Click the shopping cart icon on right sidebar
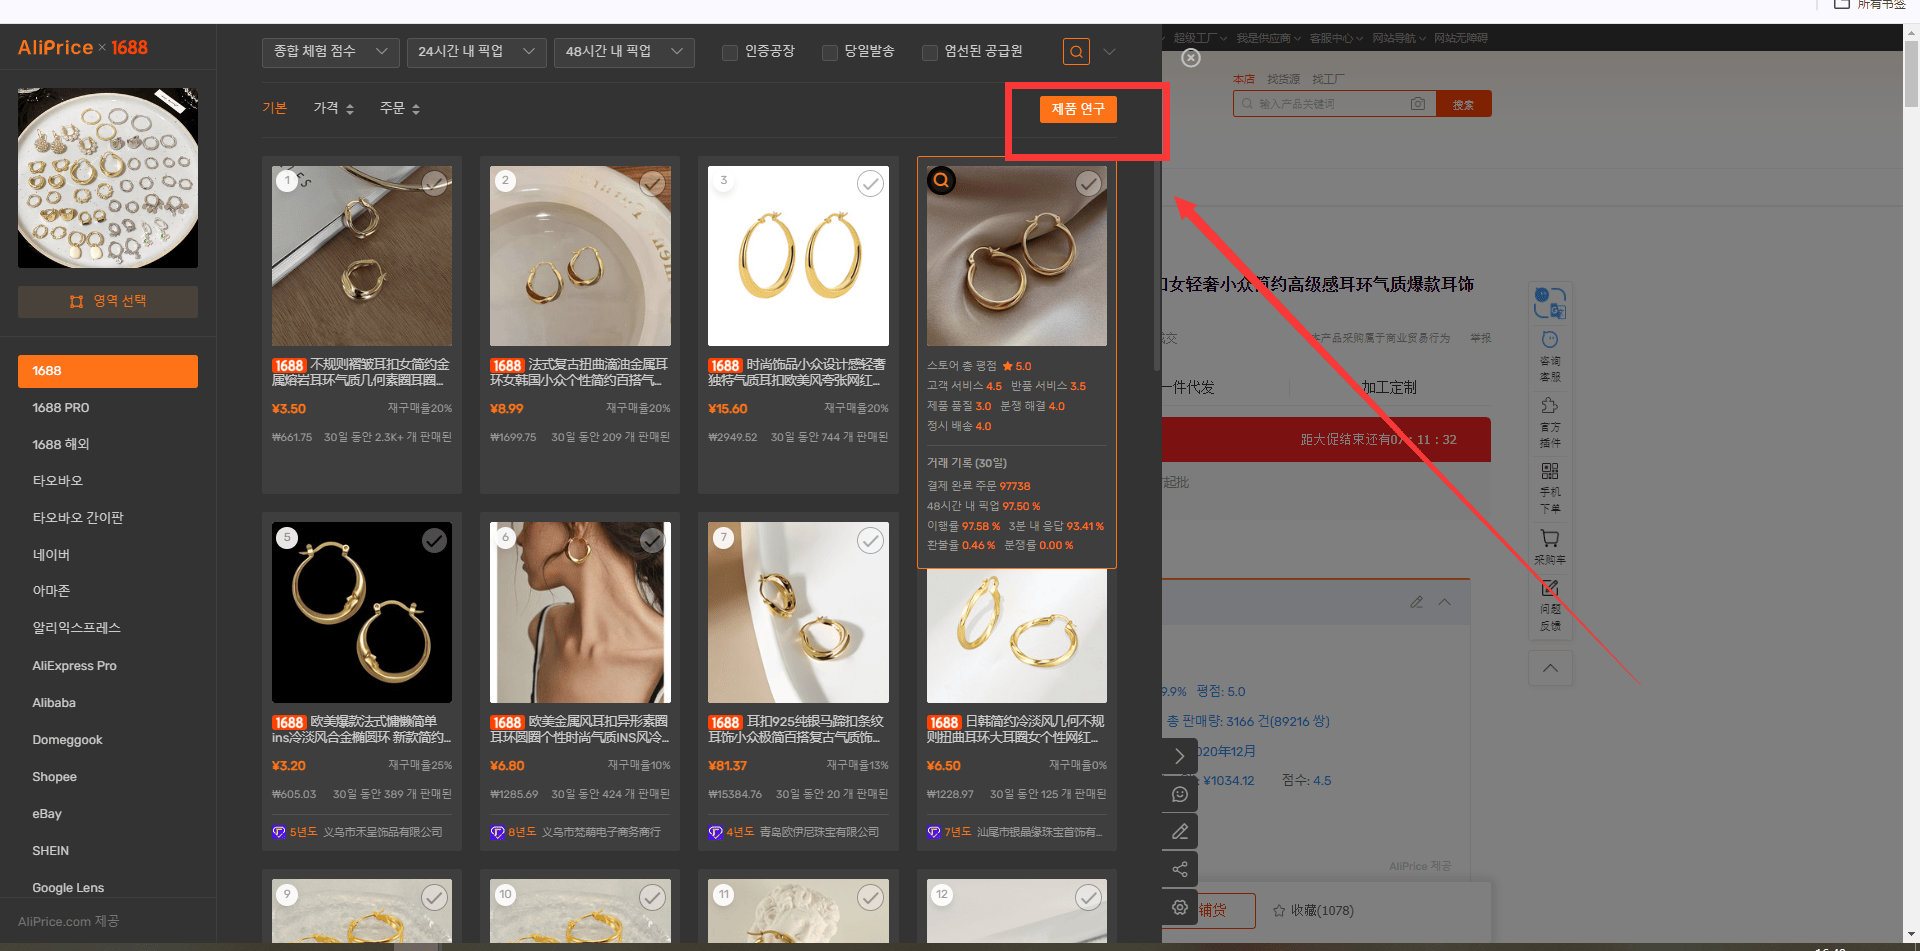 (x=1550, y=546)
